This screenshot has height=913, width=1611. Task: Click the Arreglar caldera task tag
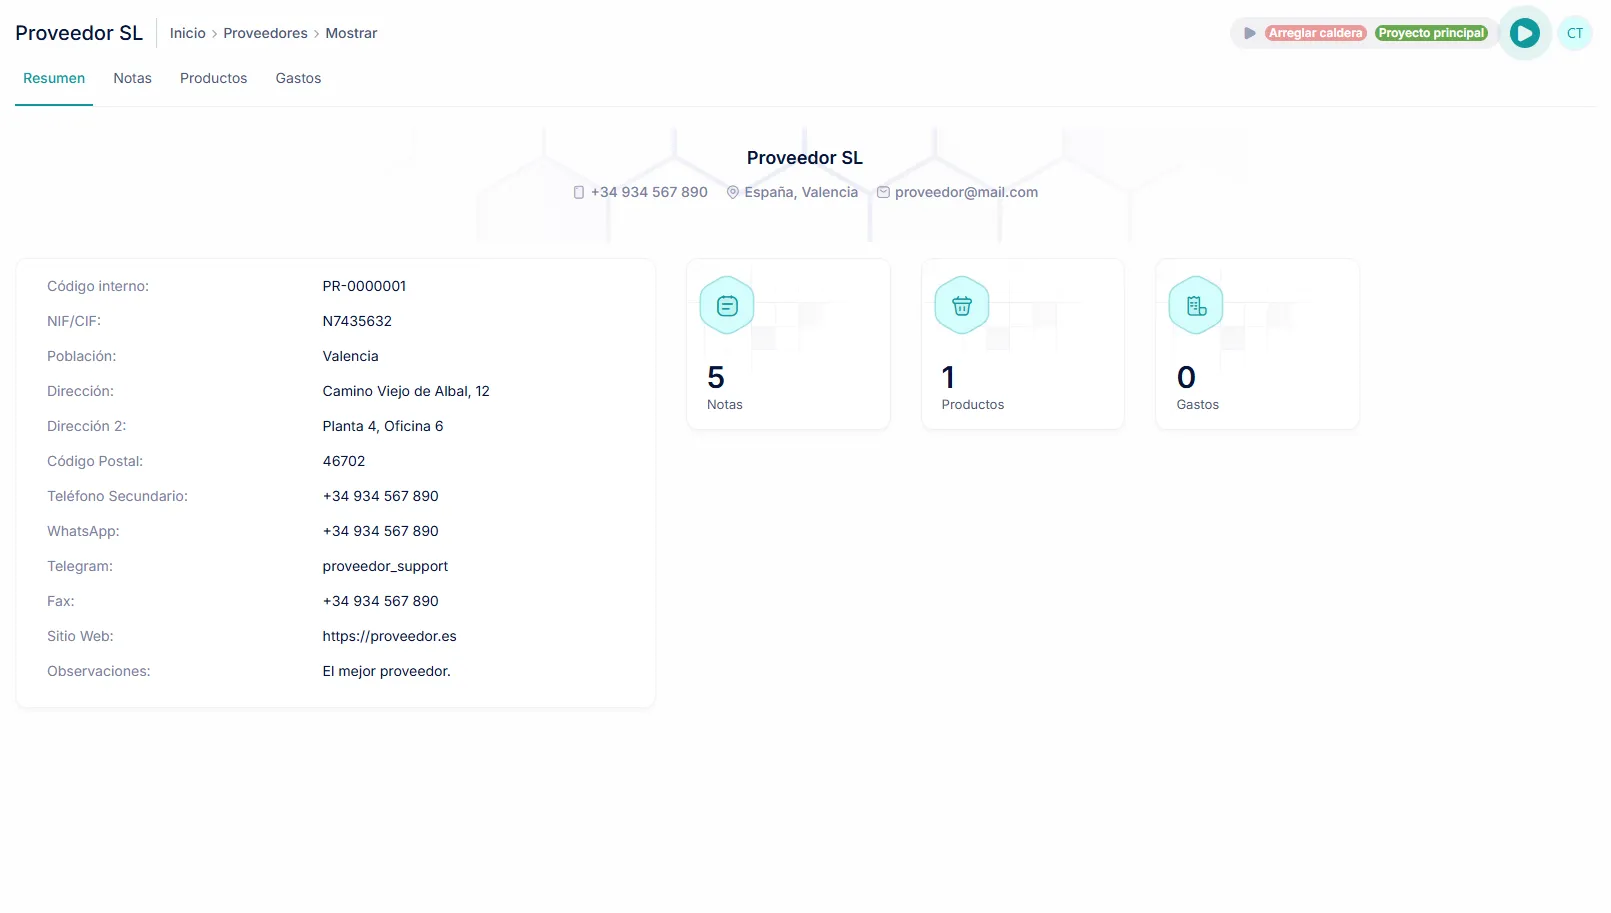[1315, 33]
